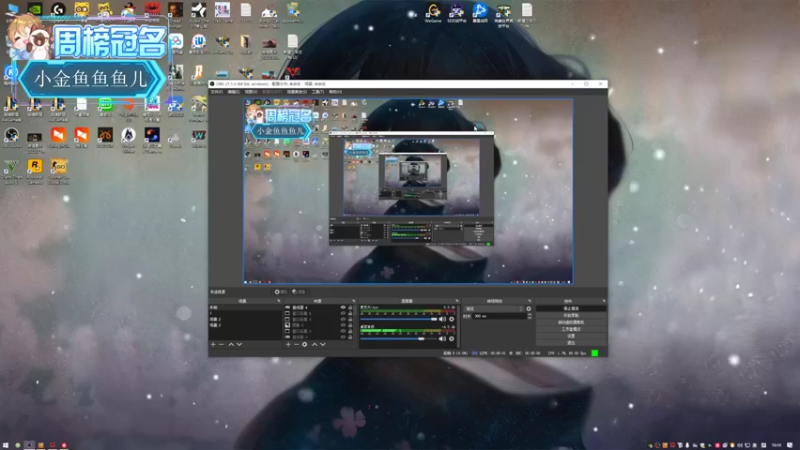This screenshot has width=800, height=450.
Task: Open the scene transition type dropdown
Action: pos(494,309)
